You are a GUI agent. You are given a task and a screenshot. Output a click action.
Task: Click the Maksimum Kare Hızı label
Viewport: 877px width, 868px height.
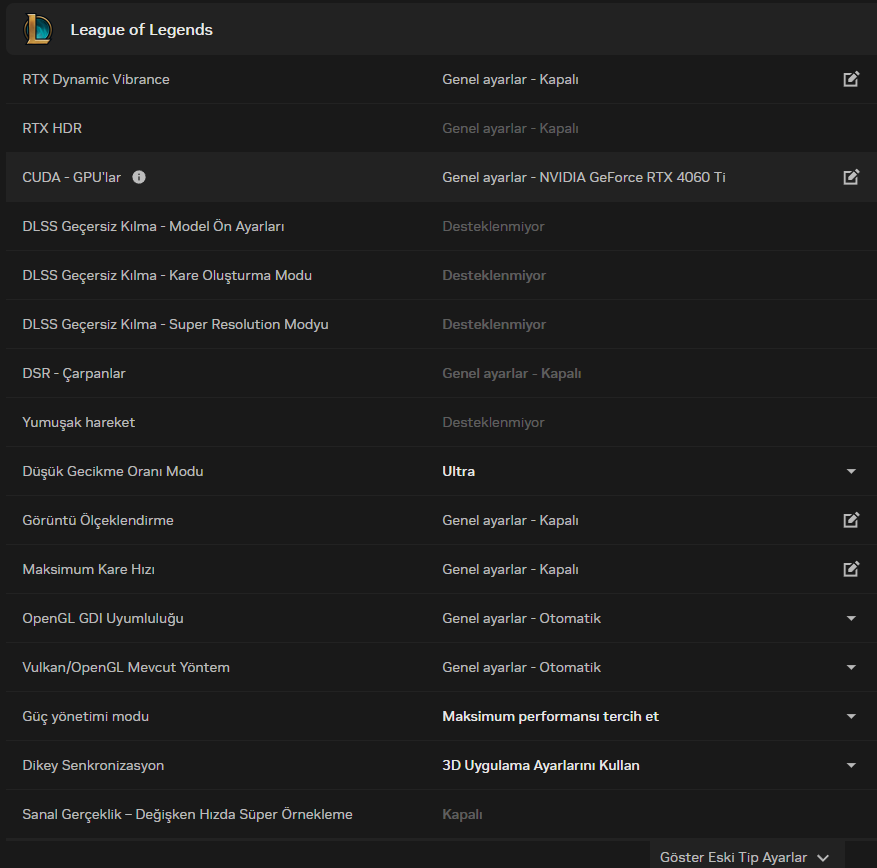[x=88, y=569]
